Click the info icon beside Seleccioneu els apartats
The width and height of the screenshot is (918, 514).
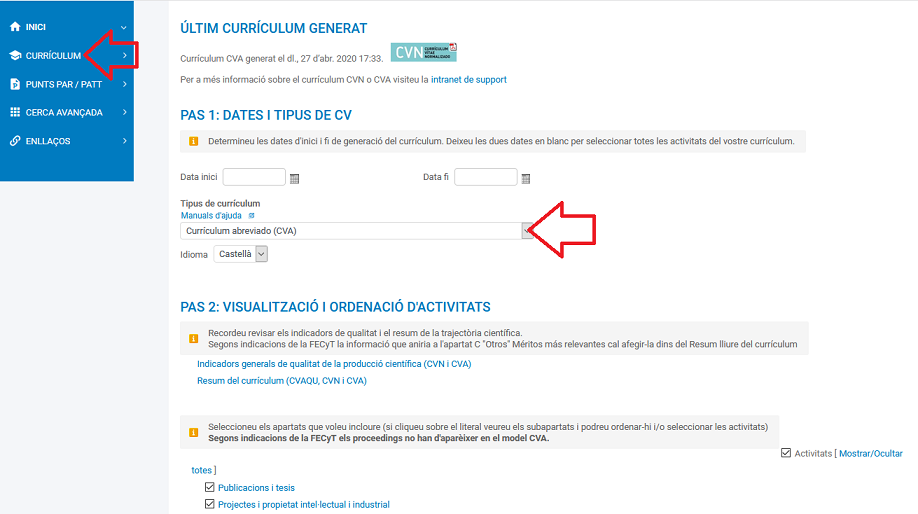tap(194, 432)
